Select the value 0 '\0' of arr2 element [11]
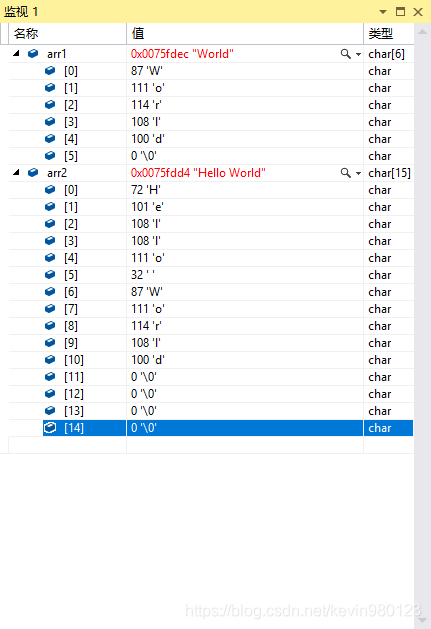Viewport: 431px width, 629px height. point(144,377)
